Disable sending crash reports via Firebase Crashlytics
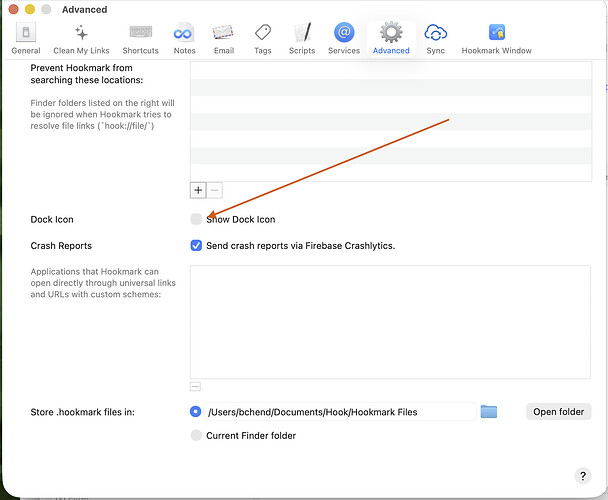The height and width of the screenshot is (500, 608). coord(196,245)
